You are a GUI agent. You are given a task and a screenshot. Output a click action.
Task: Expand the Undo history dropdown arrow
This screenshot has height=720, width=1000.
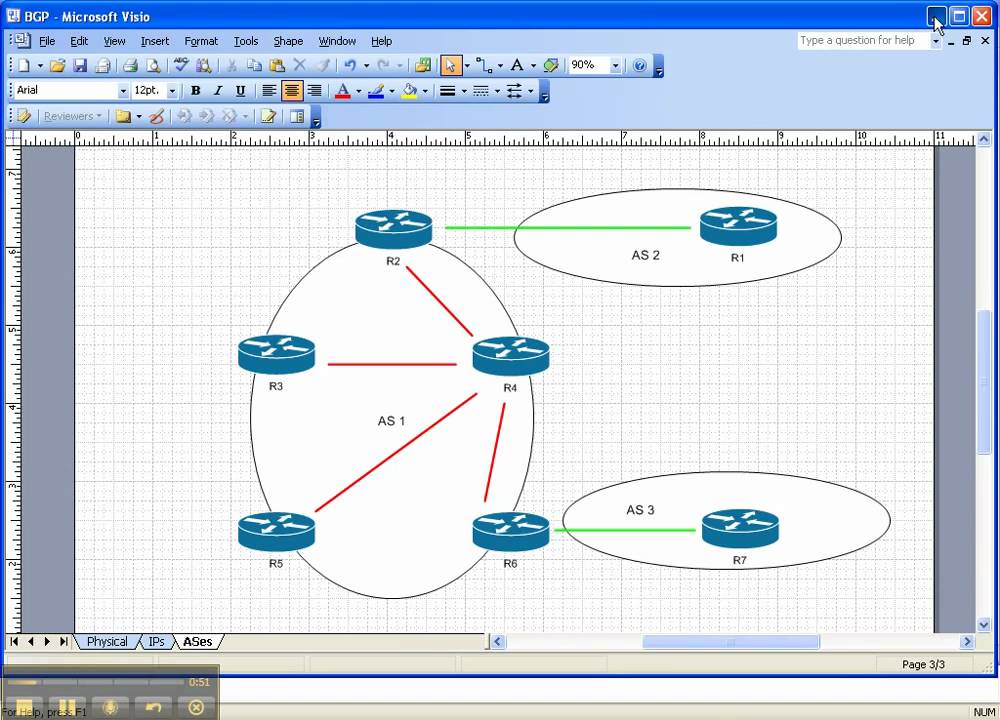tap(366, 65)
